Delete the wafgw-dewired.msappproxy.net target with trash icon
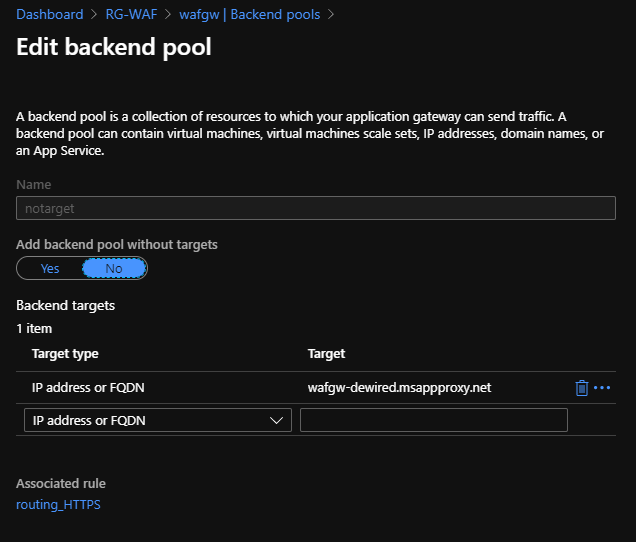This screenshot has height=542, width=636. [582, 388]
